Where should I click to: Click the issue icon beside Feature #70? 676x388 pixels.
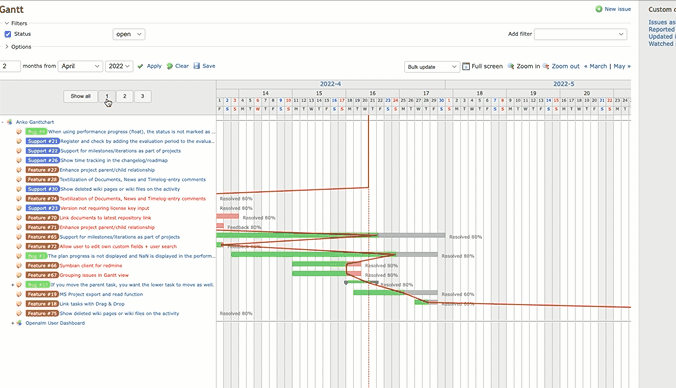pos(19,218)
